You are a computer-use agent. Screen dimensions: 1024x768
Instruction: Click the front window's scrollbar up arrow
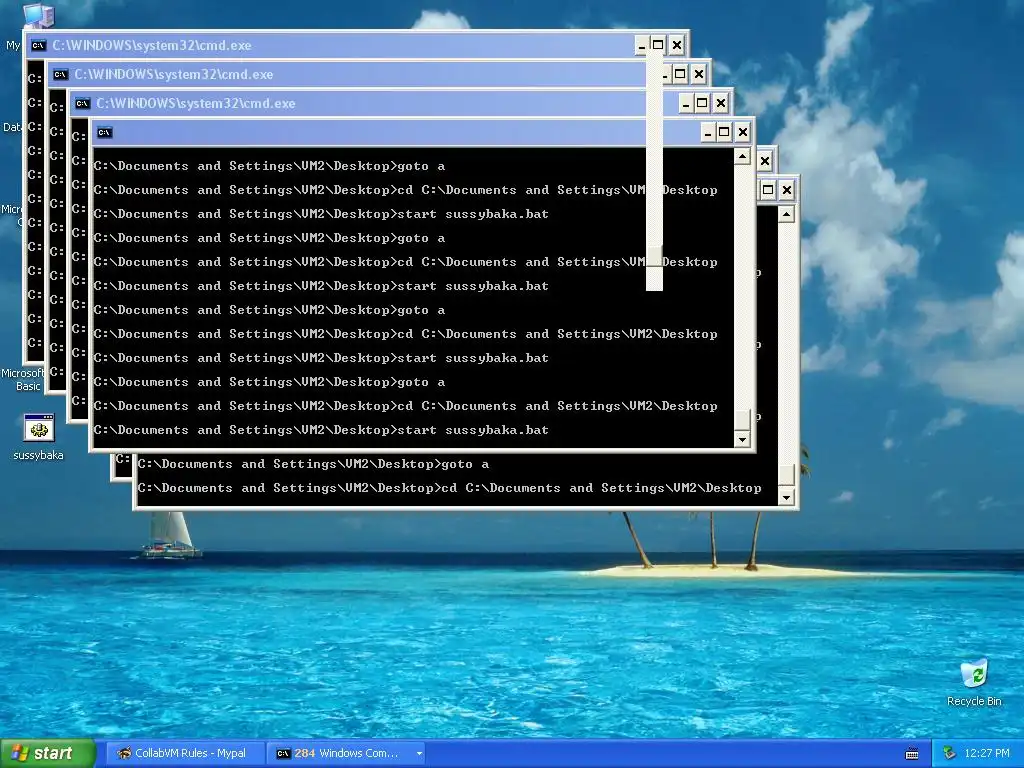742,156
